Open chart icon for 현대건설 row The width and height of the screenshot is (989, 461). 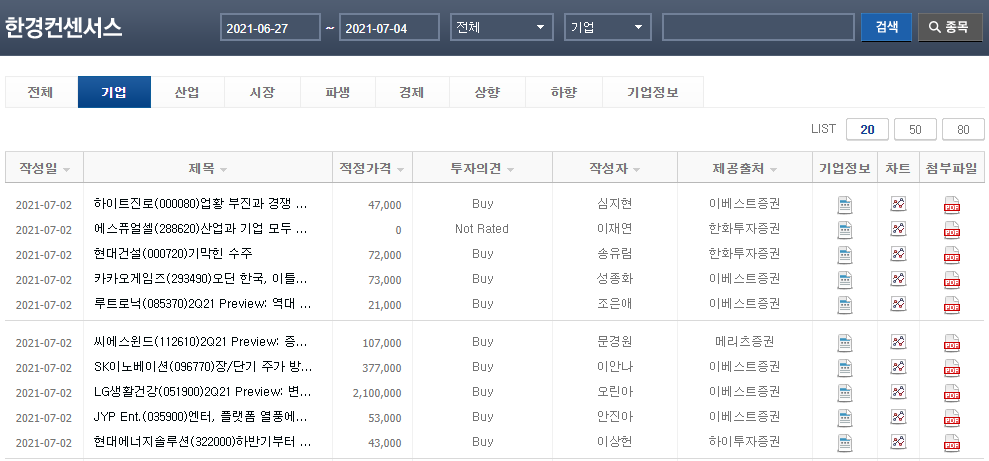(898, 254)
